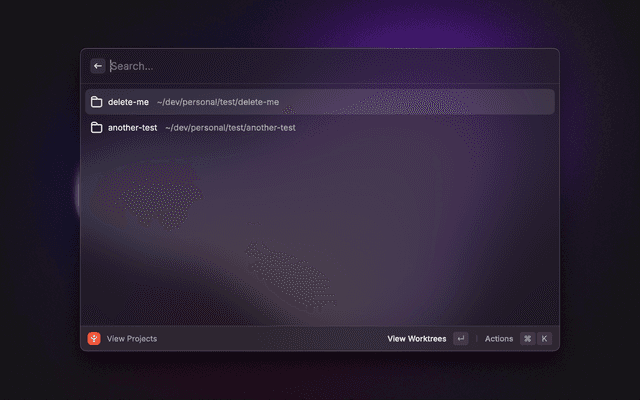This screenshot has height=400, width=640.
Task: Click the Command key symbol icon
Action: pos(527,339)
